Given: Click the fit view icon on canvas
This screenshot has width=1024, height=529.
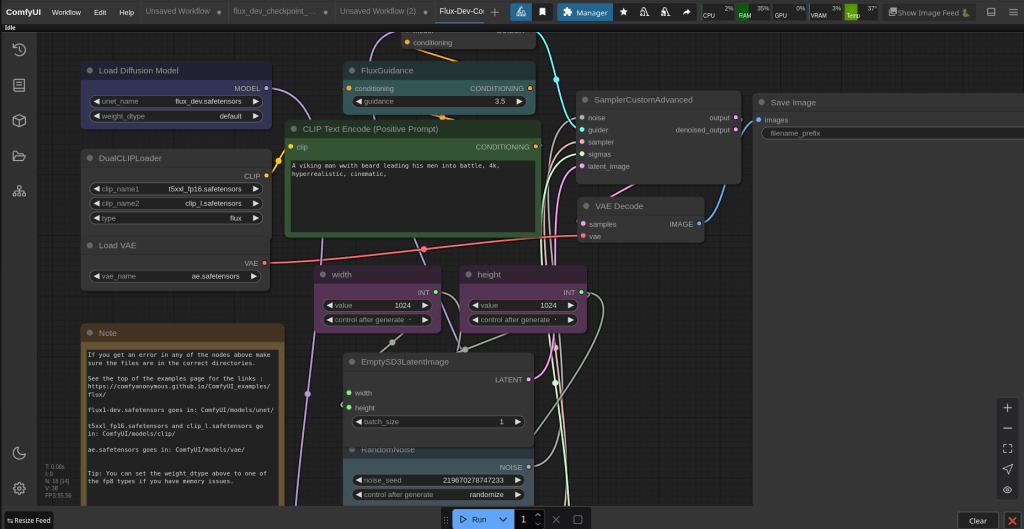Looking at the screenshot, I should click(x=1007, y=448).
